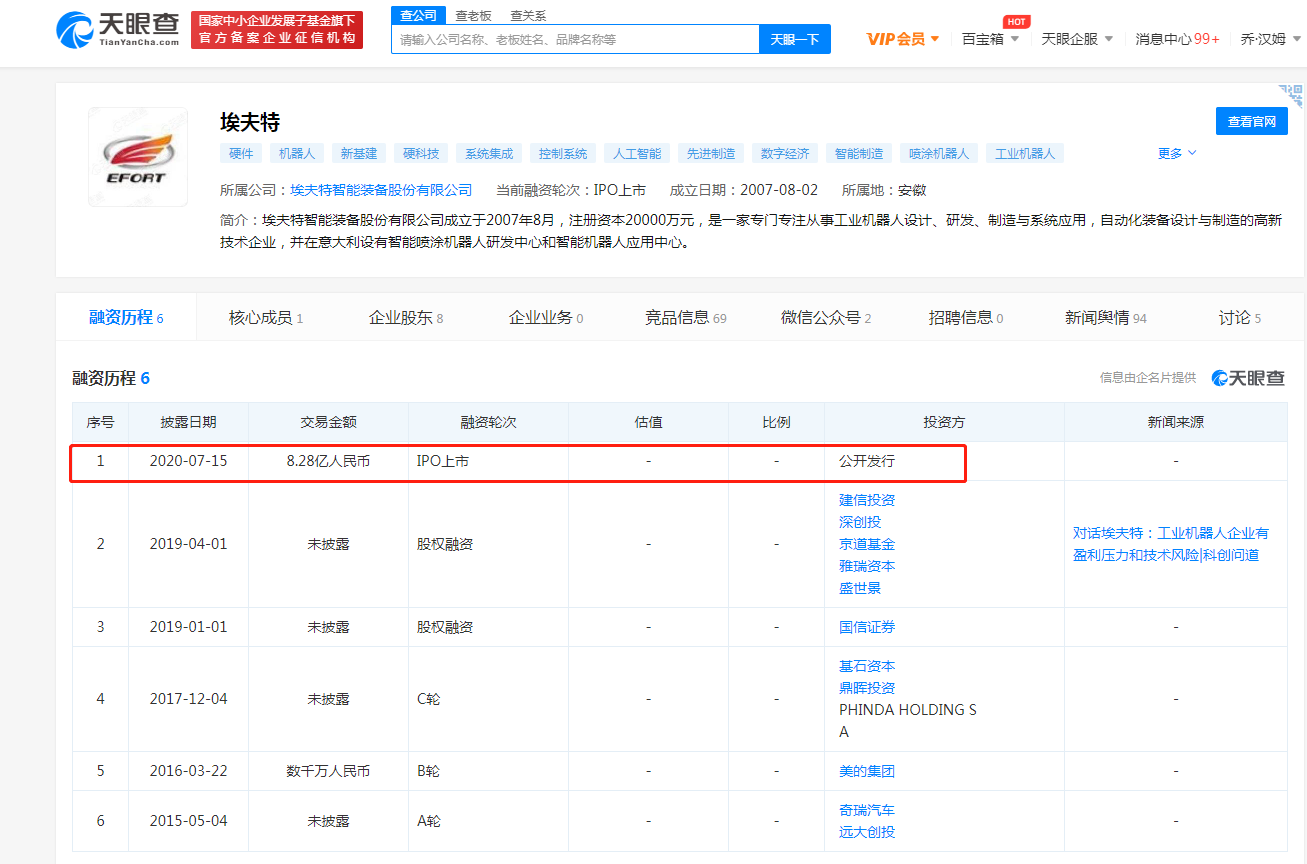Click the PHINDA HOLDING S A investor text
The height and width of the screenshot is (864, 1307).
[908, 721]
